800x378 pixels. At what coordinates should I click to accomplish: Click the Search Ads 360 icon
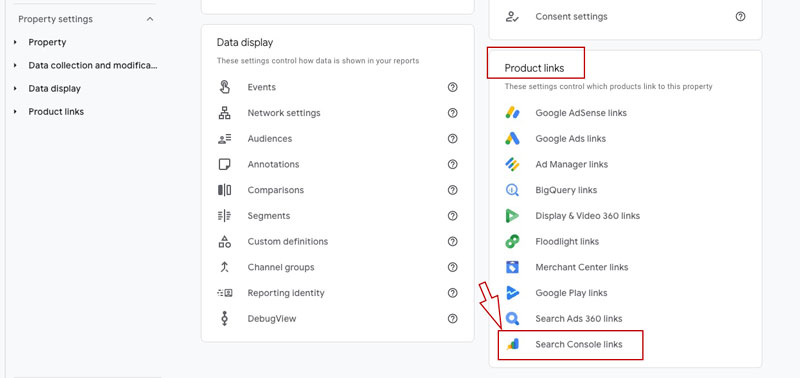point(512,318)
